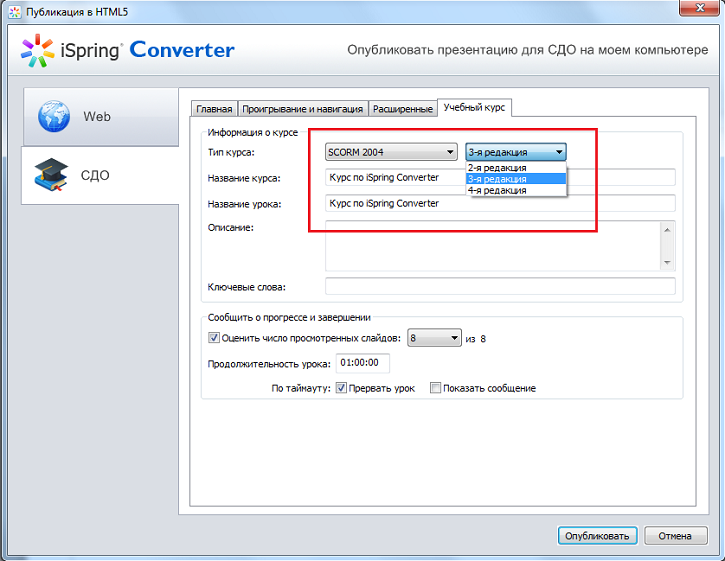The width and height of the screenshot is (725, 561).
Task: Click the description scrollbar down arrow
Action: pos(667,262)
